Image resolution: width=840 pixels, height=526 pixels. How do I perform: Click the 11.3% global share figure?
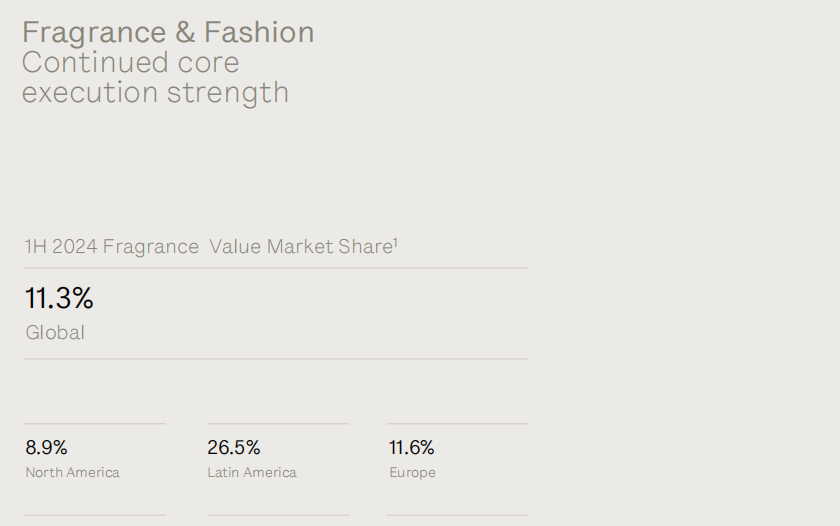pos(59,298)
